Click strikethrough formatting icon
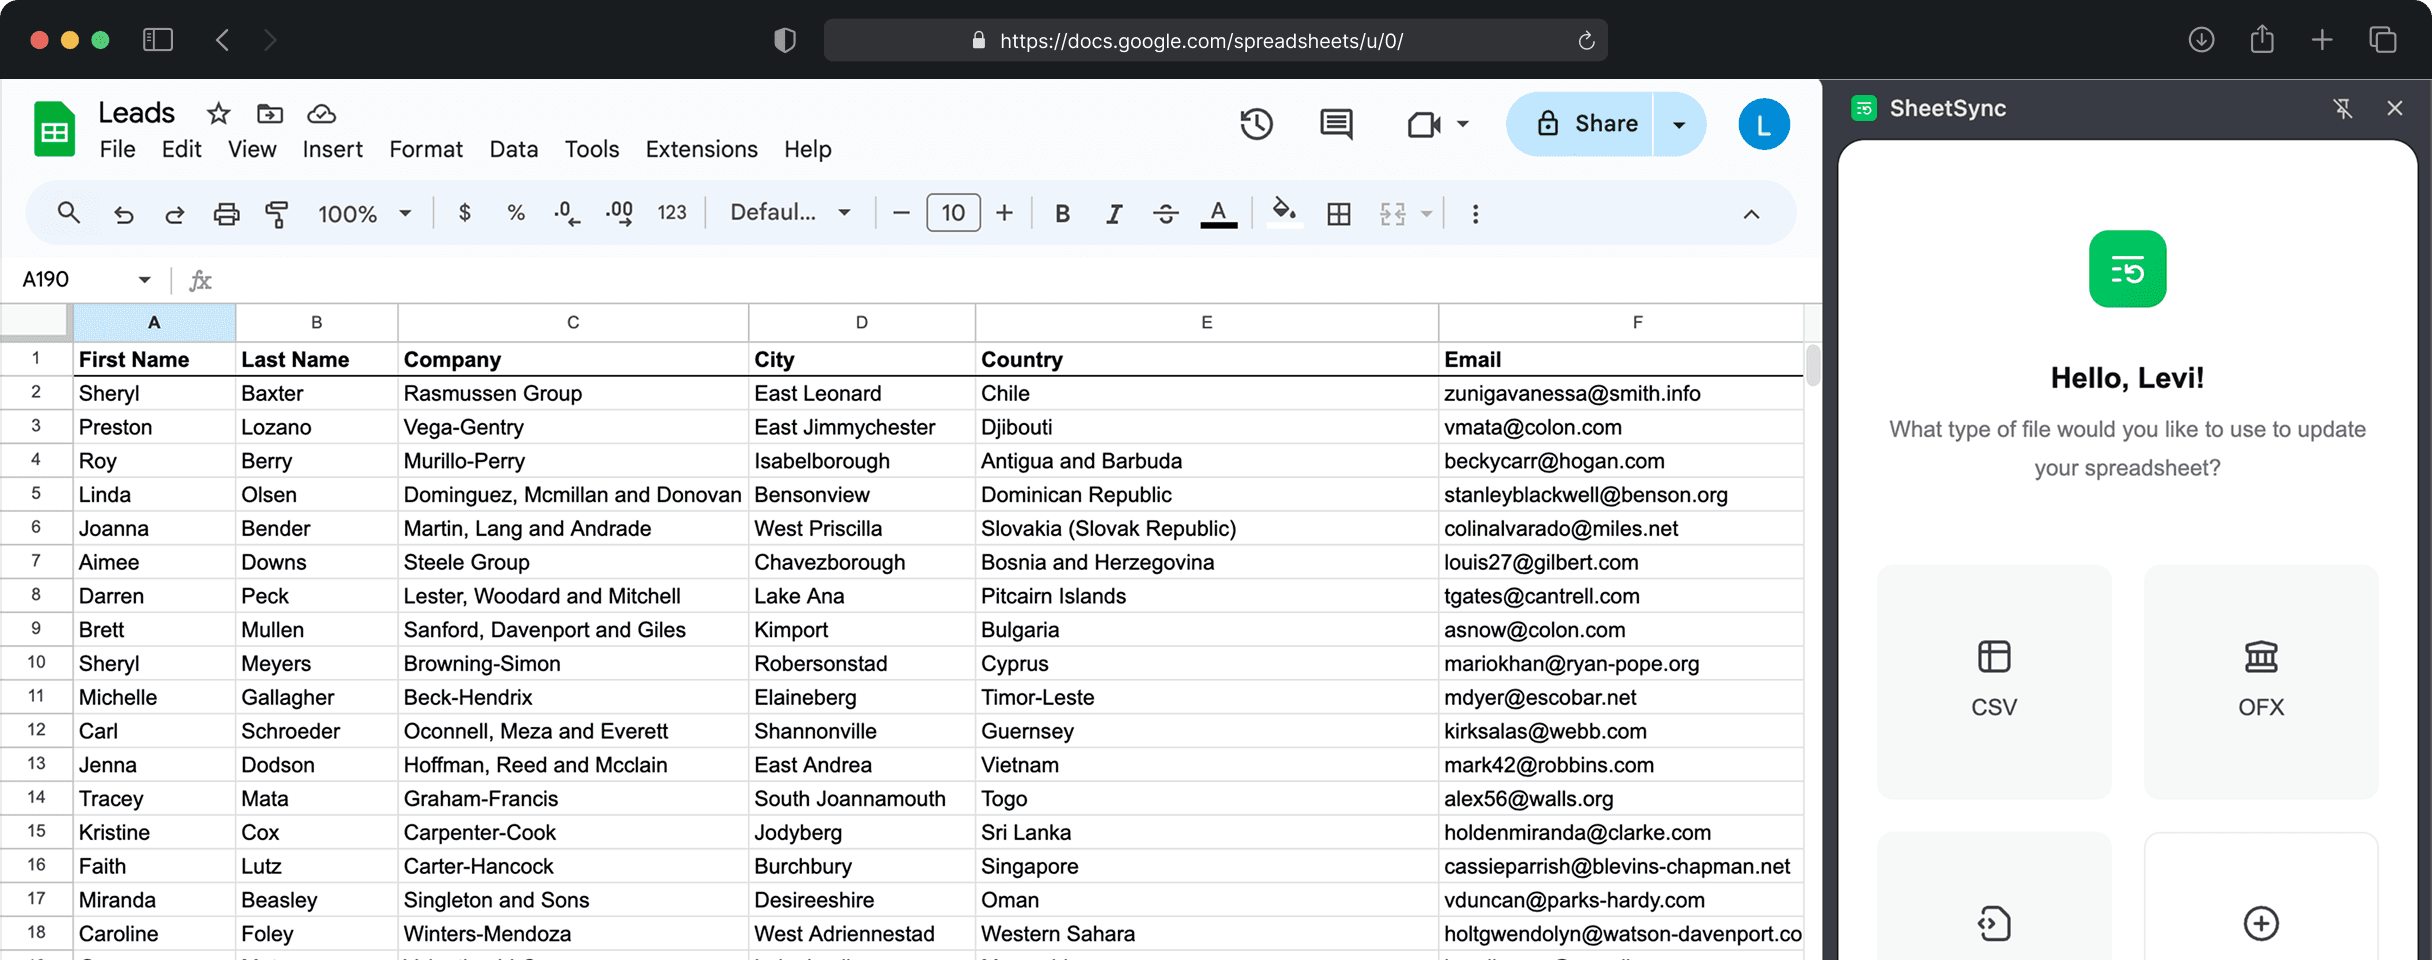Image resolution: width=2432 pixels, height=960 pixels. pyautogui.click(x=1165, y=213)
